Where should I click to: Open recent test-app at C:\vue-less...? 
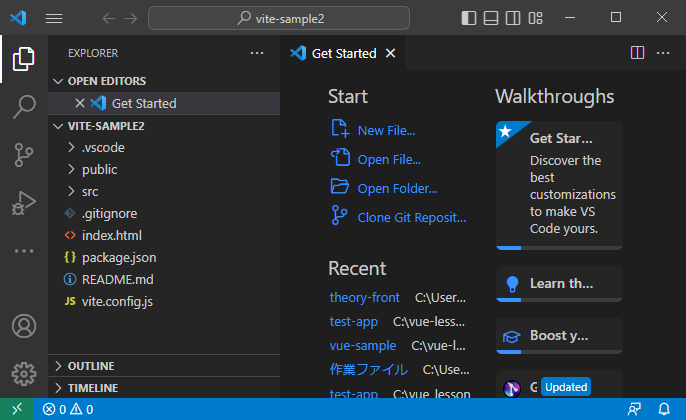tap(354, 322)
